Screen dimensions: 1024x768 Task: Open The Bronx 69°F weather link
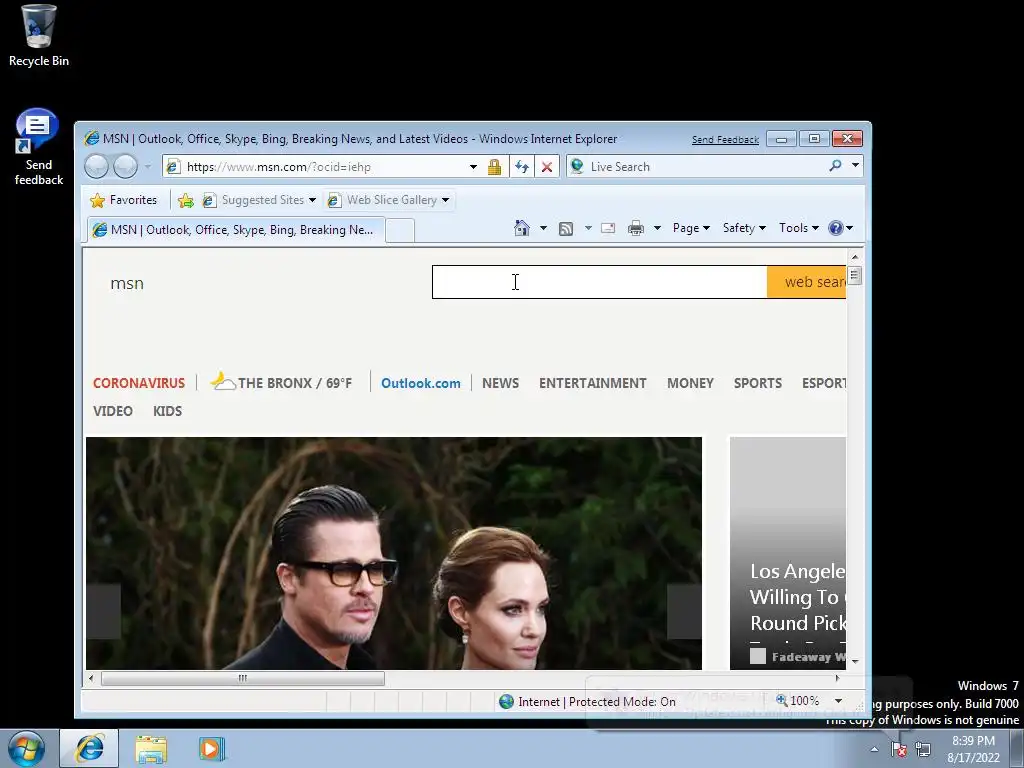coord(295,383)
